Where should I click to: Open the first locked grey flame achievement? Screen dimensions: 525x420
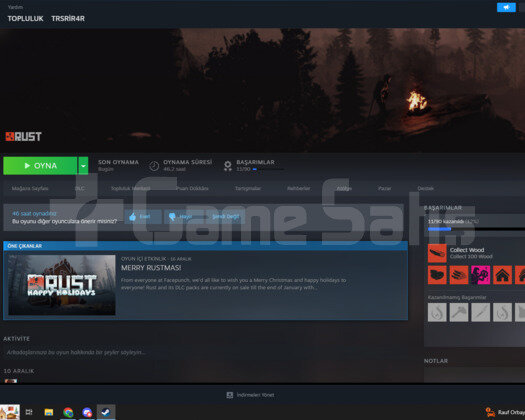(437, 312)
